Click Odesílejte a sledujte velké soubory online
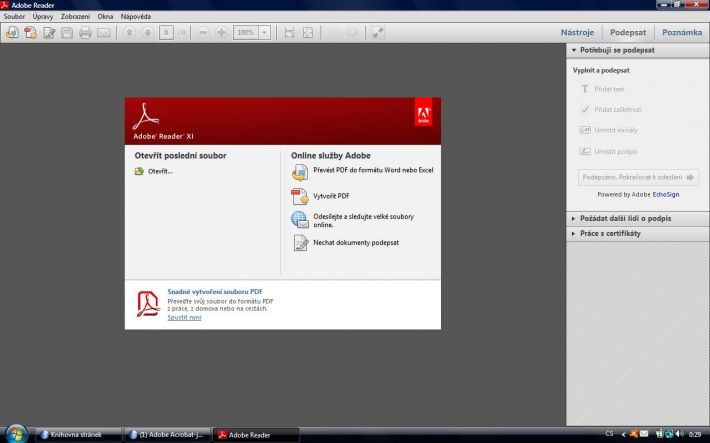The width and height of the screenshot is (710, 443). coord(363,221)
